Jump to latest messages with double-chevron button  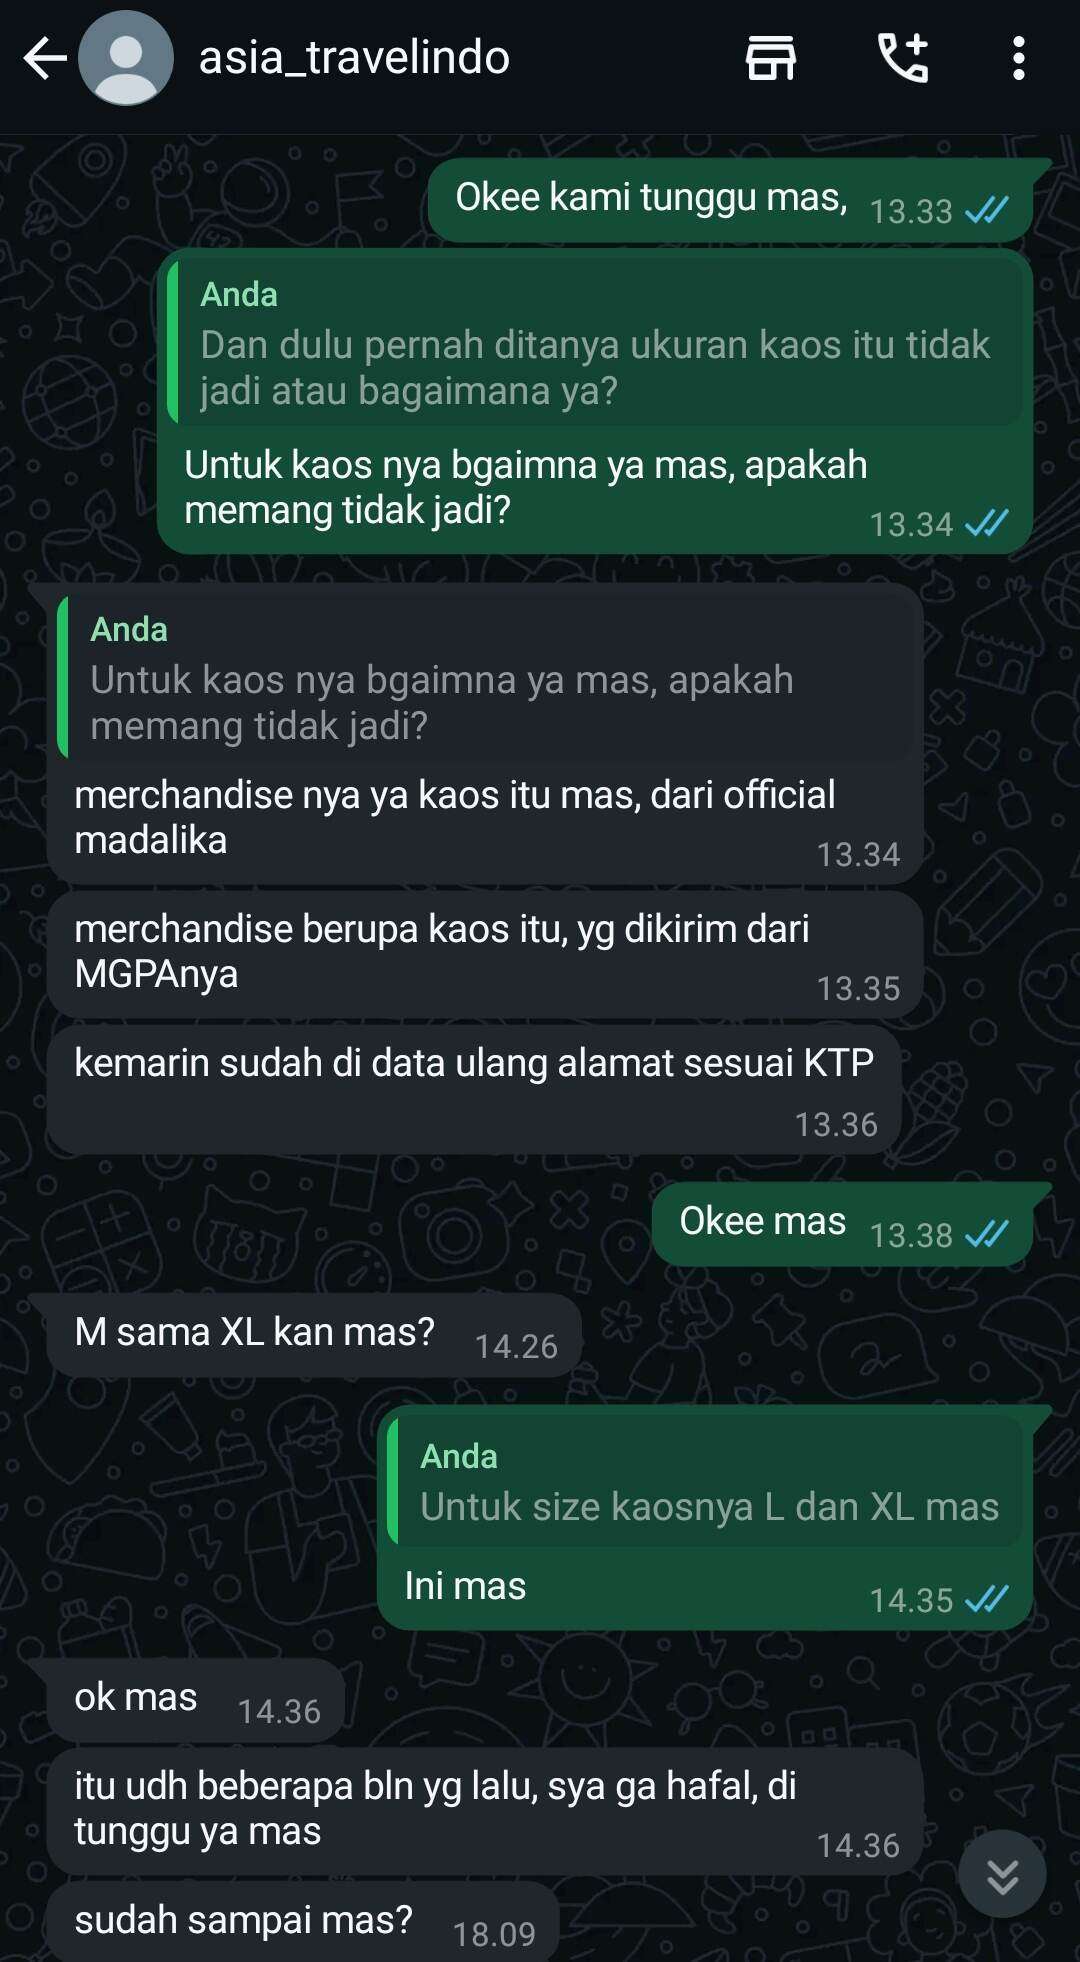coord(1002,1874)
